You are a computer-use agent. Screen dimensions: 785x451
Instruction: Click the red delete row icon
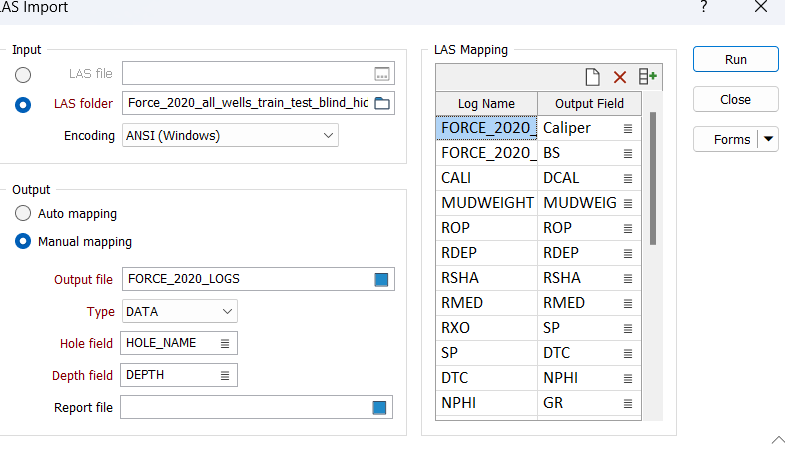tap(620, 77)
